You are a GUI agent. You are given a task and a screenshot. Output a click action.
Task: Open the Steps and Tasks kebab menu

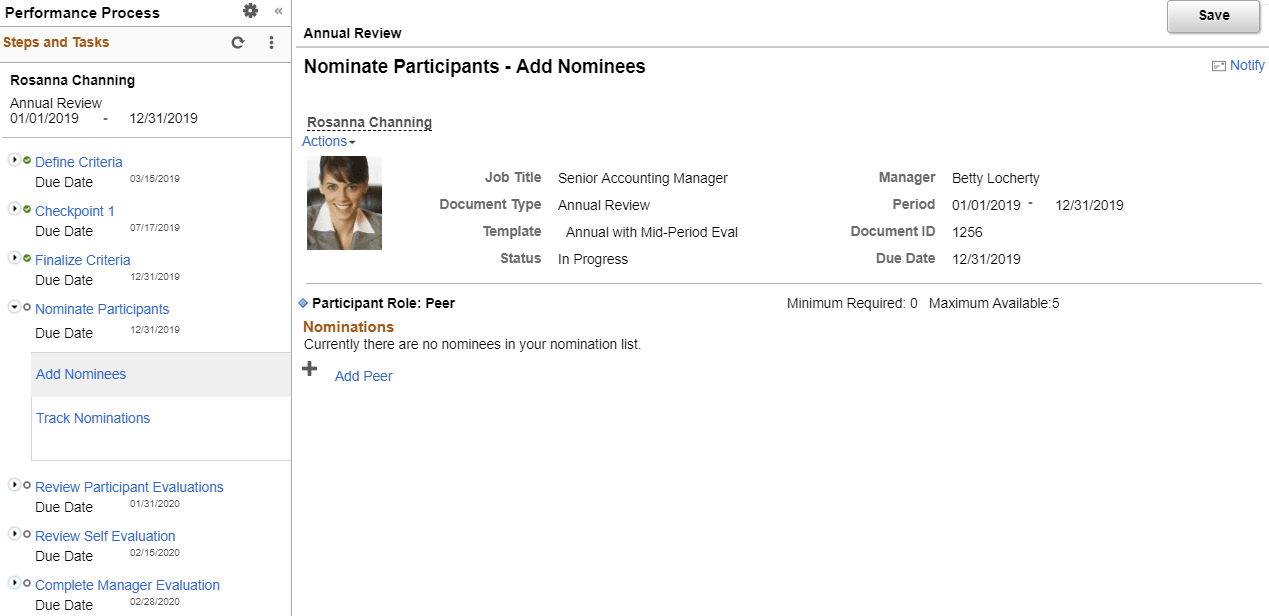(271, 43)
